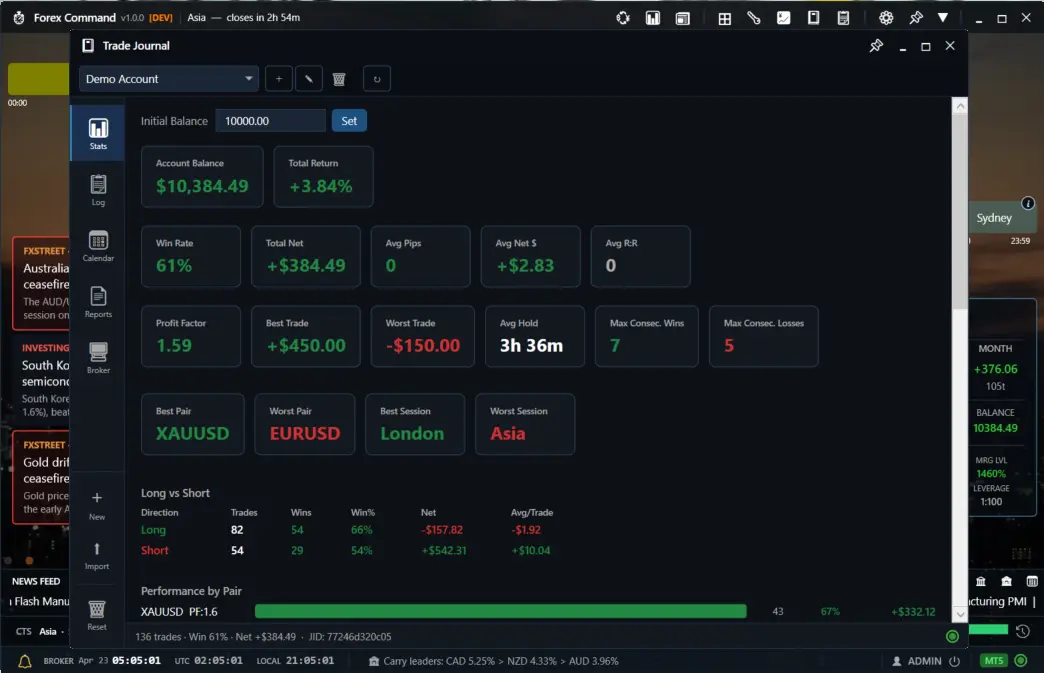Click the Total Return +3.84% card
1044x673 pixels.
pos(323,177)
